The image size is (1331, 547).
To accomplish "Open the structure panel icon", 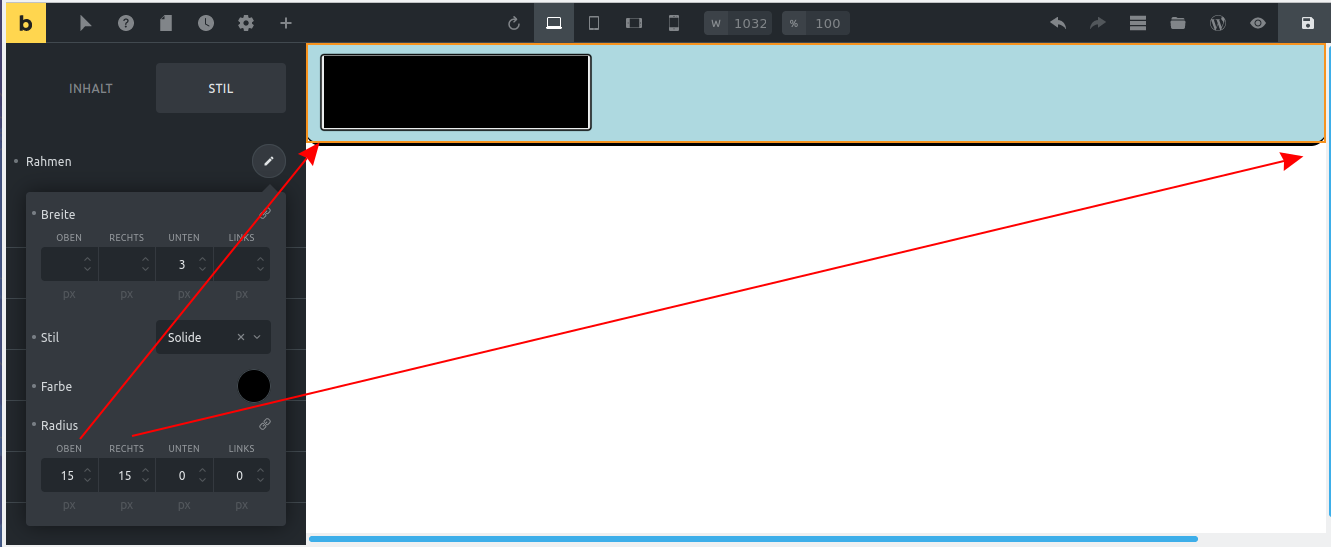I will coord(1138,23).
